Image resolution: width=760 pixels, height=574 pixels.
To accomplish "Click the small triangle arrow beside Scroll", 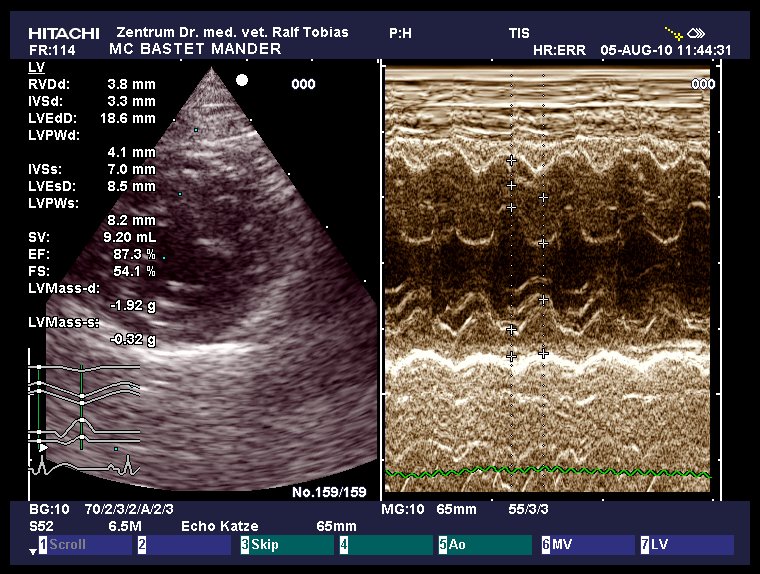I will (x=32, y=551).
